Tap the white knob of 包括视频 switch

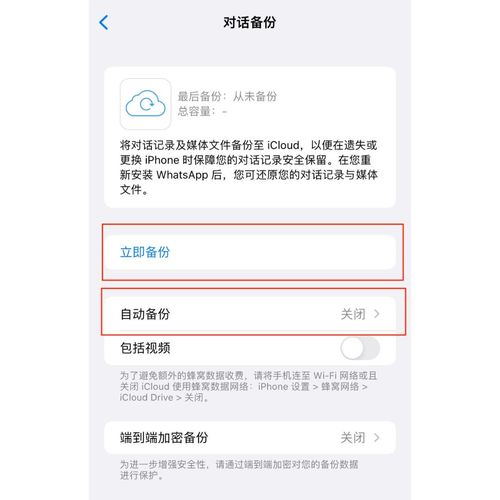[352, 348]
